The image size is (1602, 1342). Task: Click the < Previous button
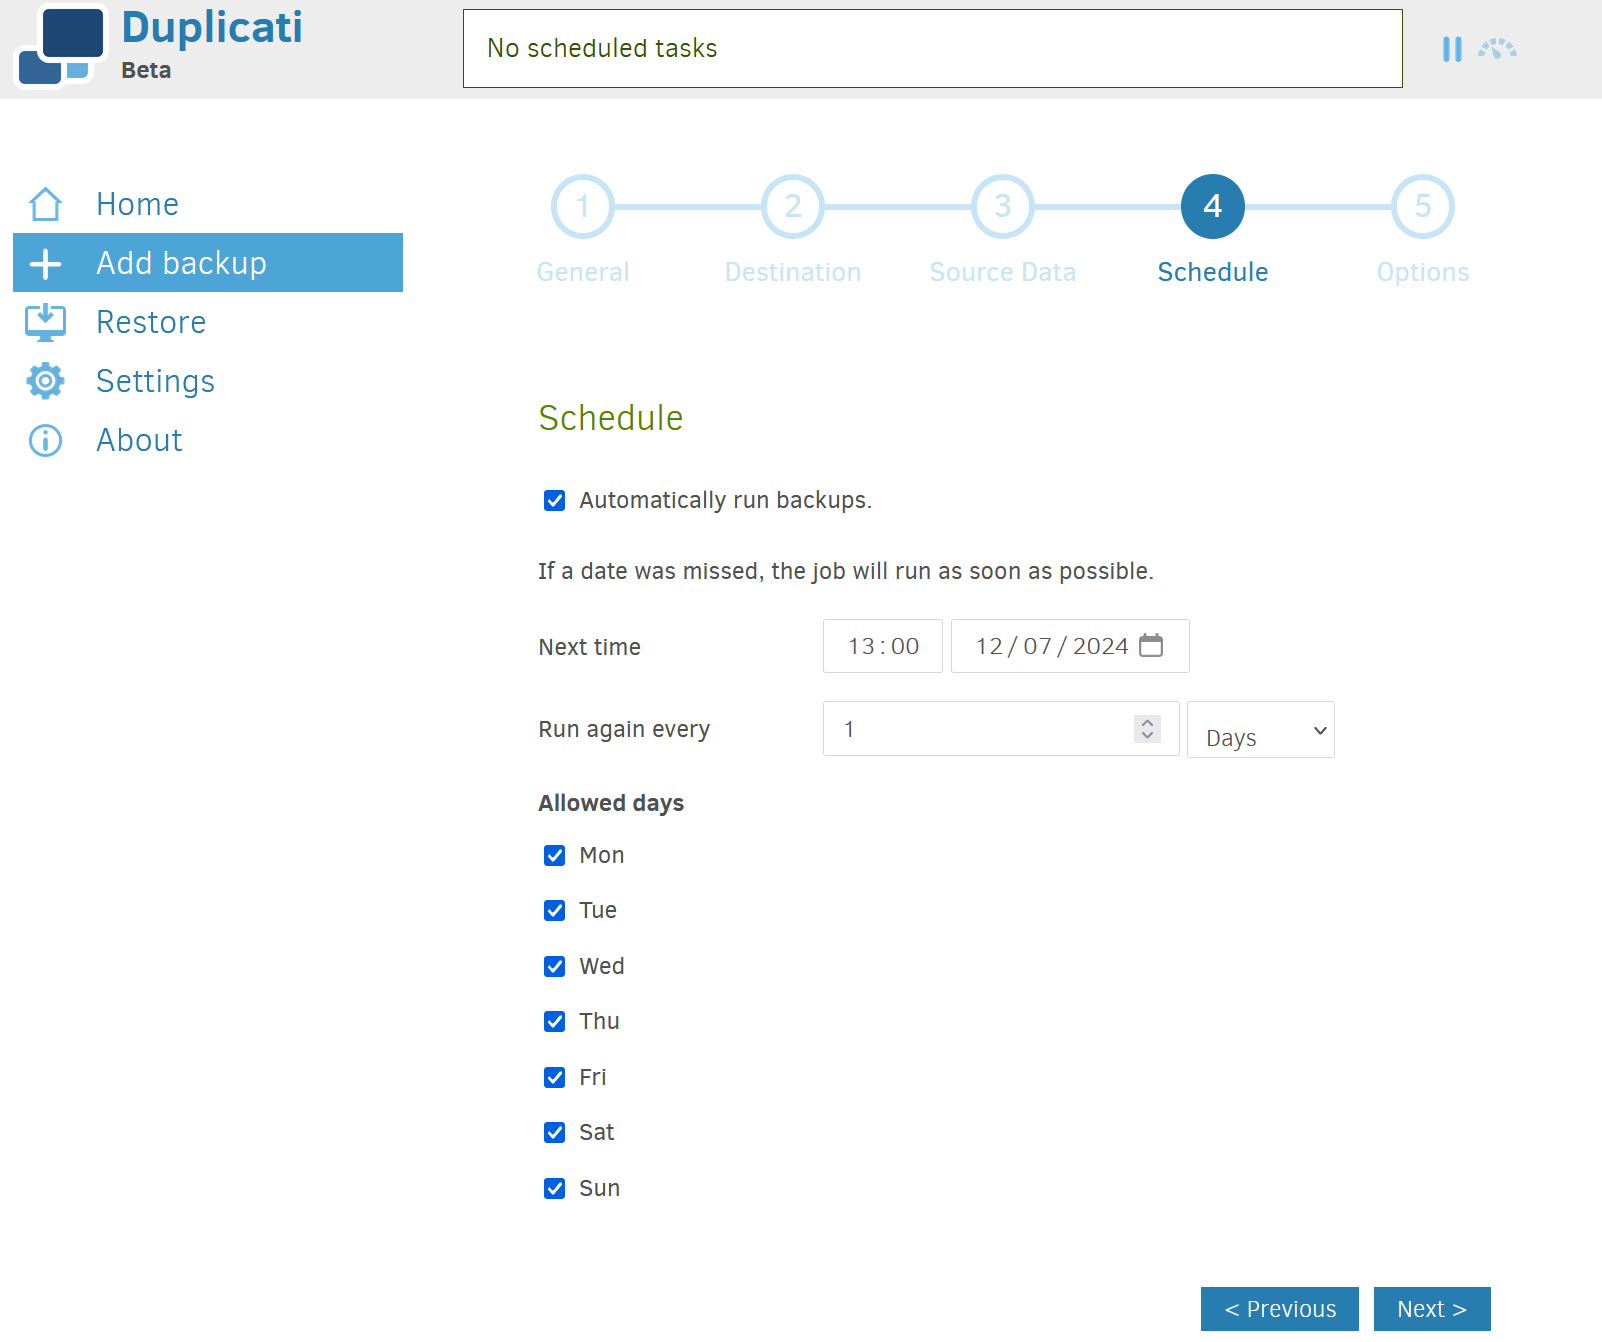[x=1280, y=1309]
